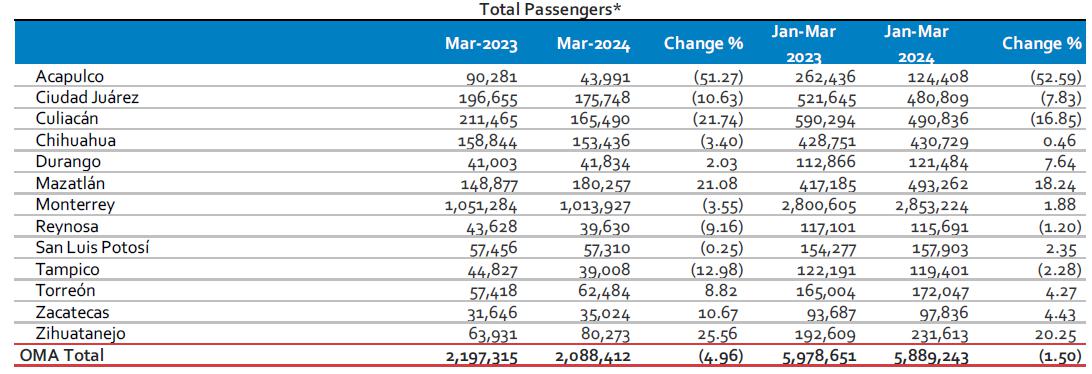Select the Durango row label
The image size is (1092, 374).
(x=68, y=162)
